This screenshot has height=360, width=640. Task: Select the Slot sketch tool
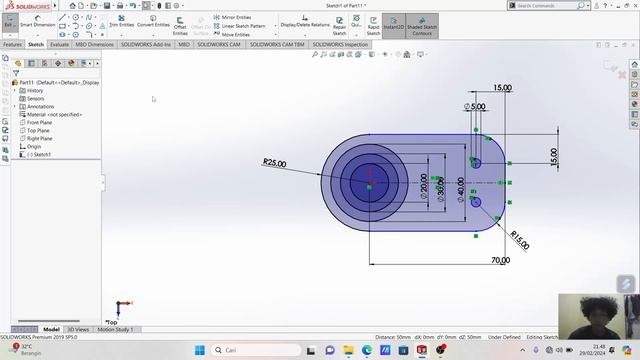(62, 35)
